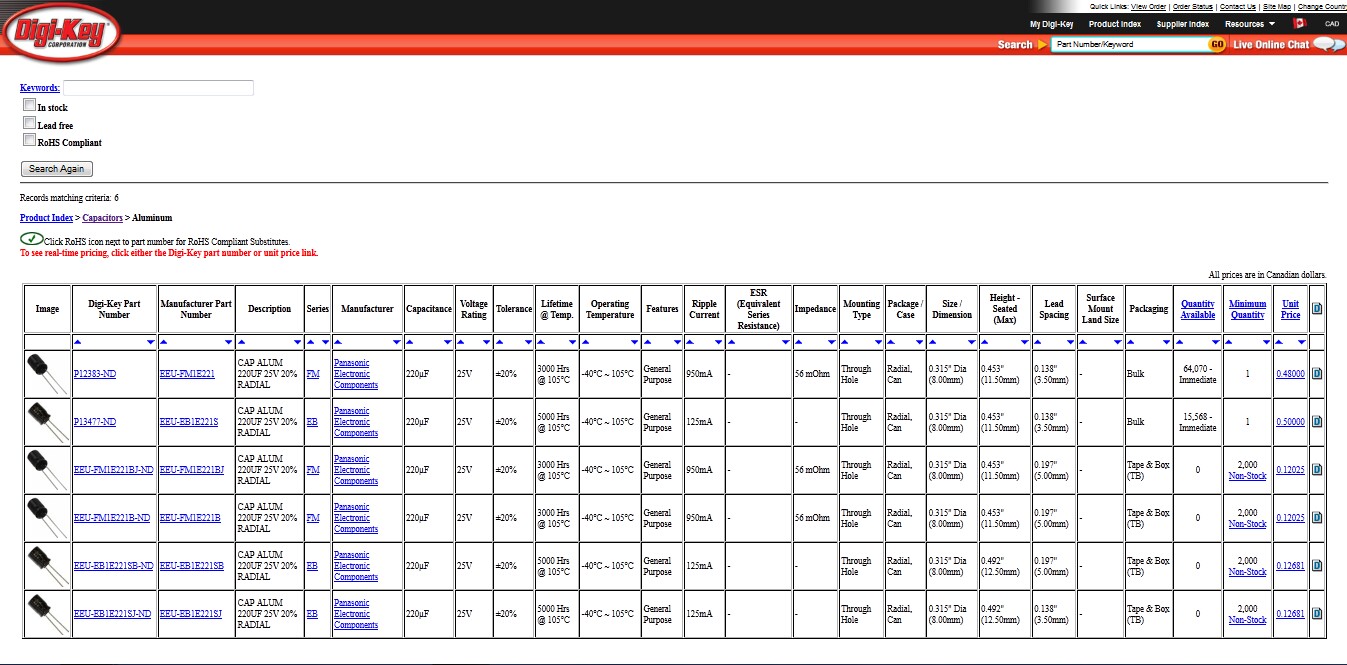The width and height of the screenshot is (1347, 665).
Task: Open datasheet icon for EEU-EB1E221SB-ND row
Action: (x=1316, y=565)
